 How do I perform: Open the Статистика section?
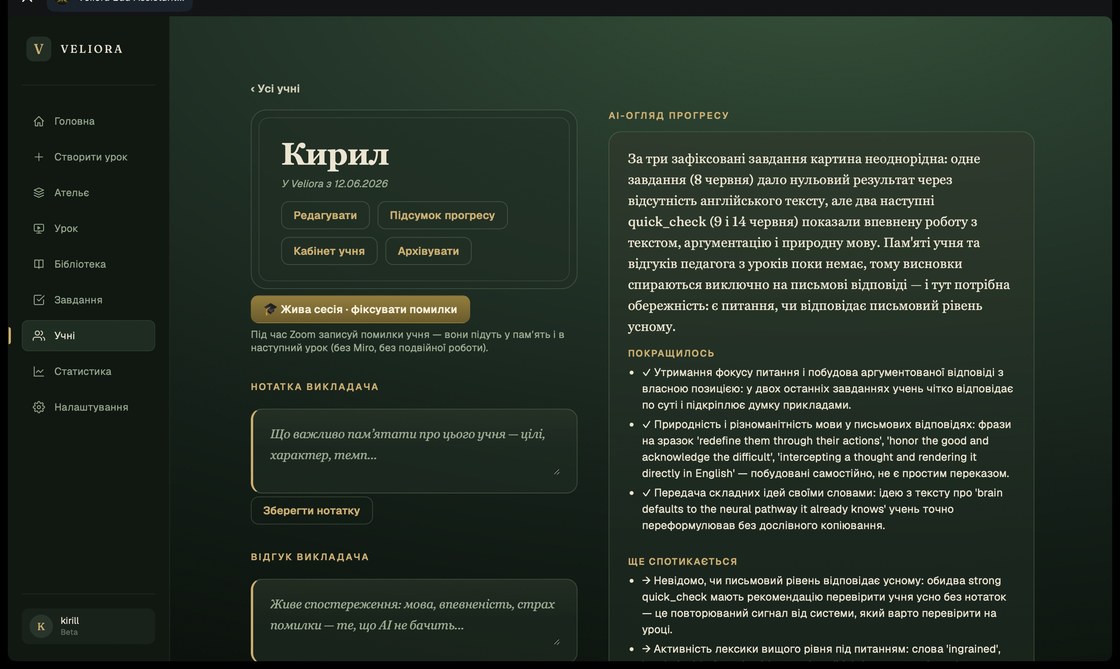[88, 371]
